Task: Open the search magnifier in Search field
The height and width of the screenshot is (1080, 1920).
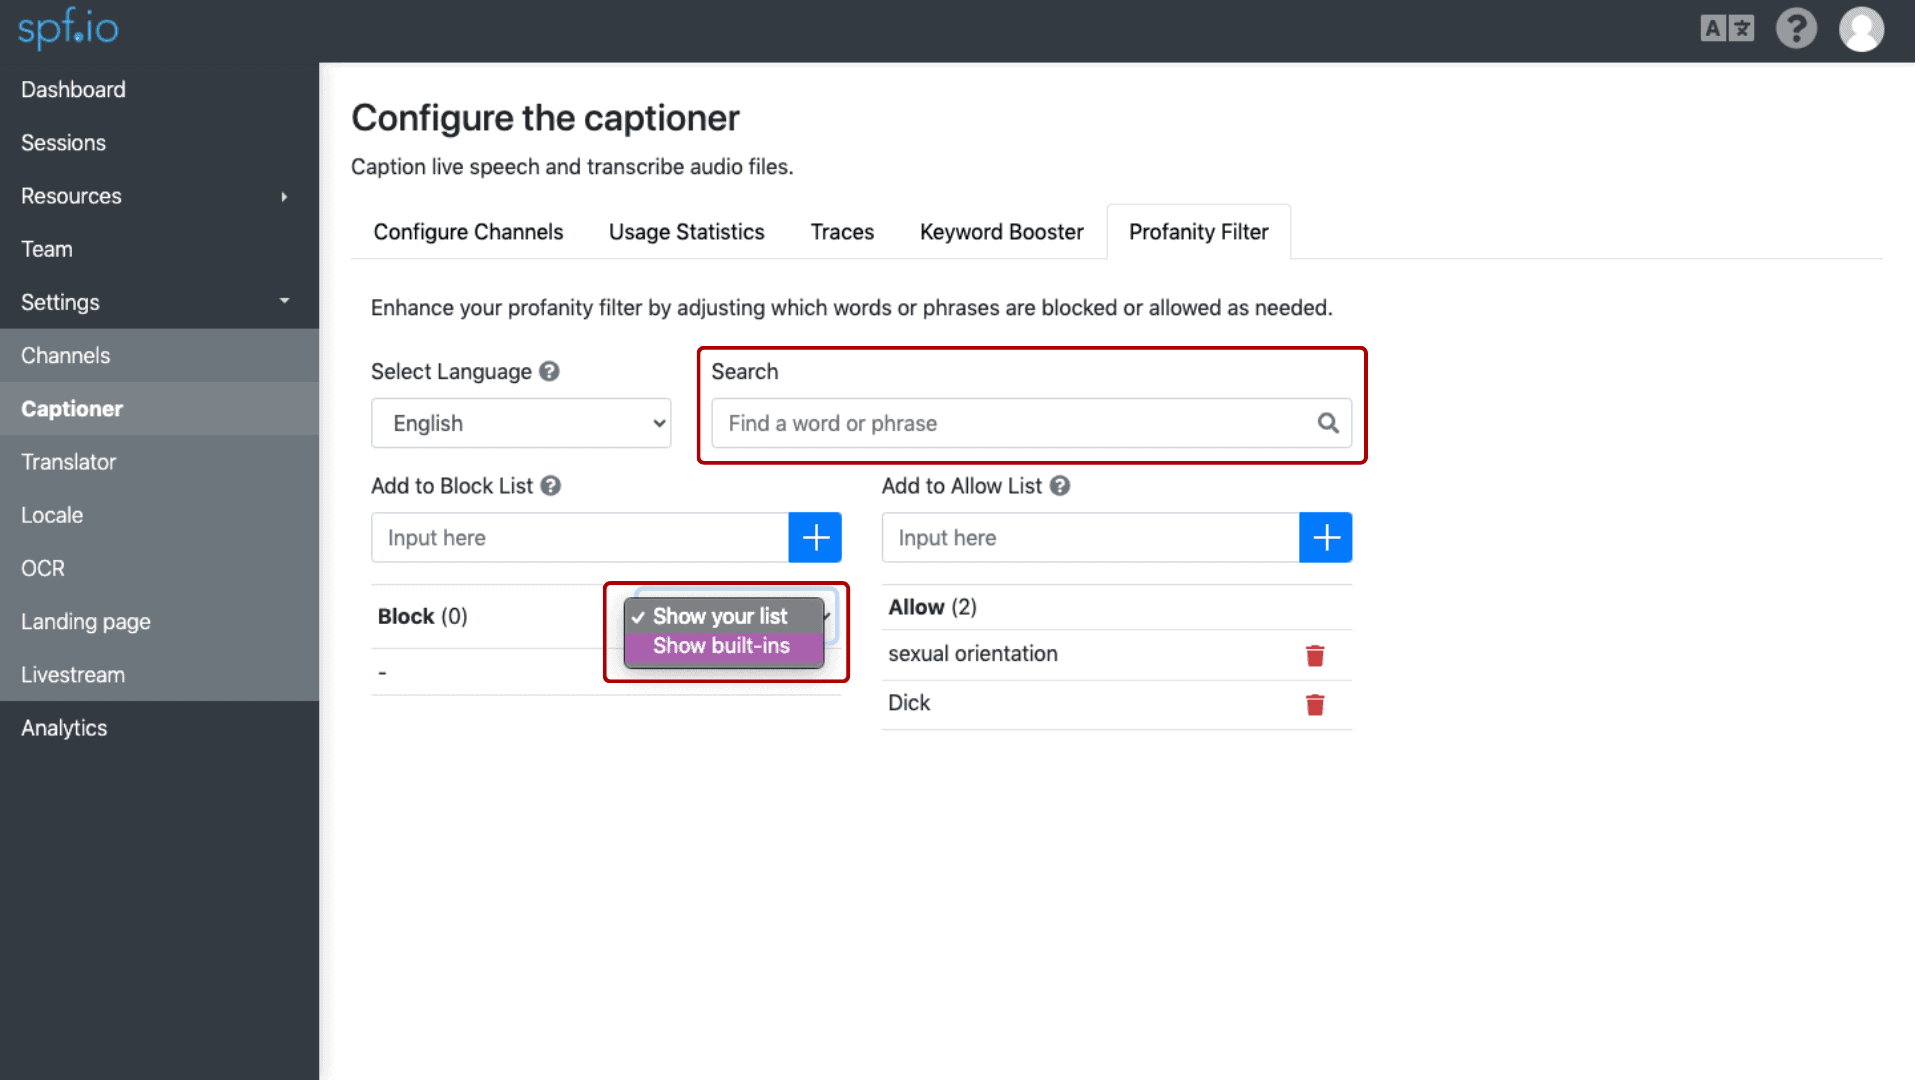Action: click(1327, 423)
